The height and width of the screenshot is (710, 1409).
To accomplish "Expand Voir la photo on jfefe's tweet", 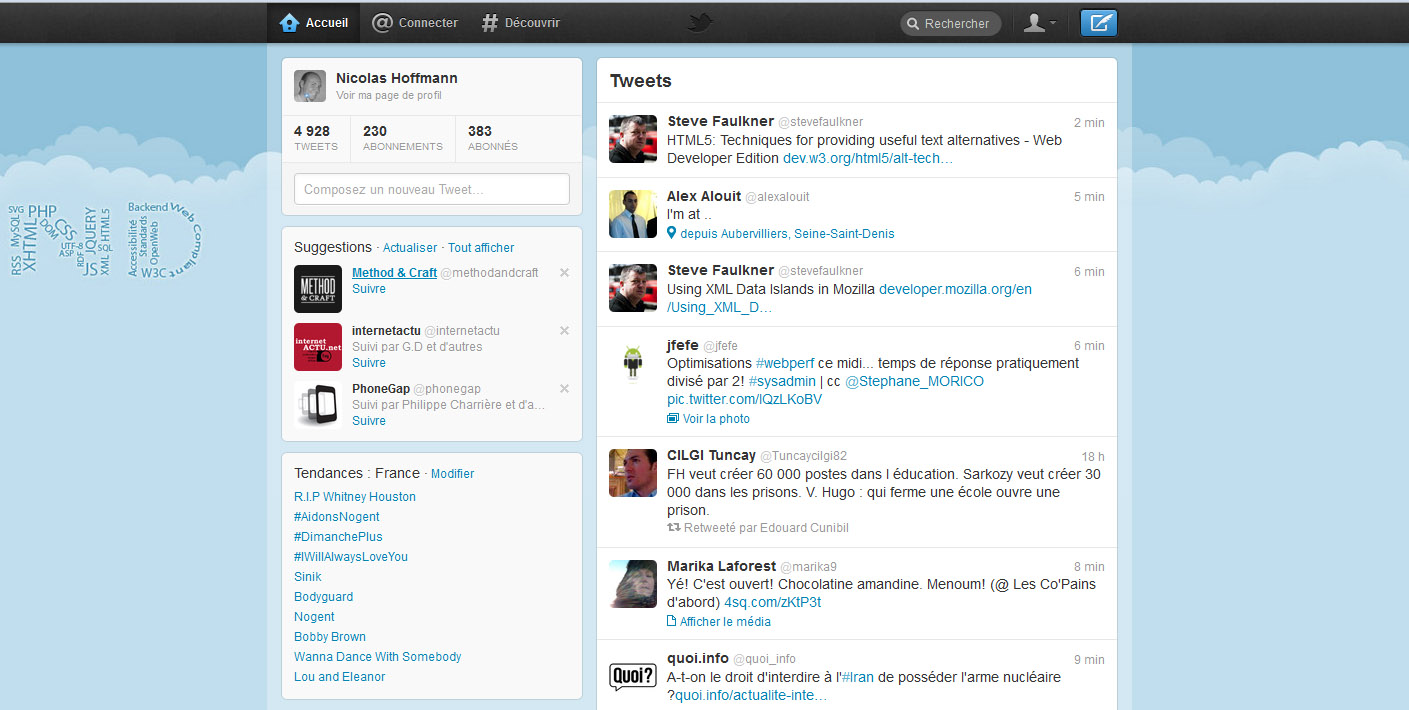I will (708, 419).
